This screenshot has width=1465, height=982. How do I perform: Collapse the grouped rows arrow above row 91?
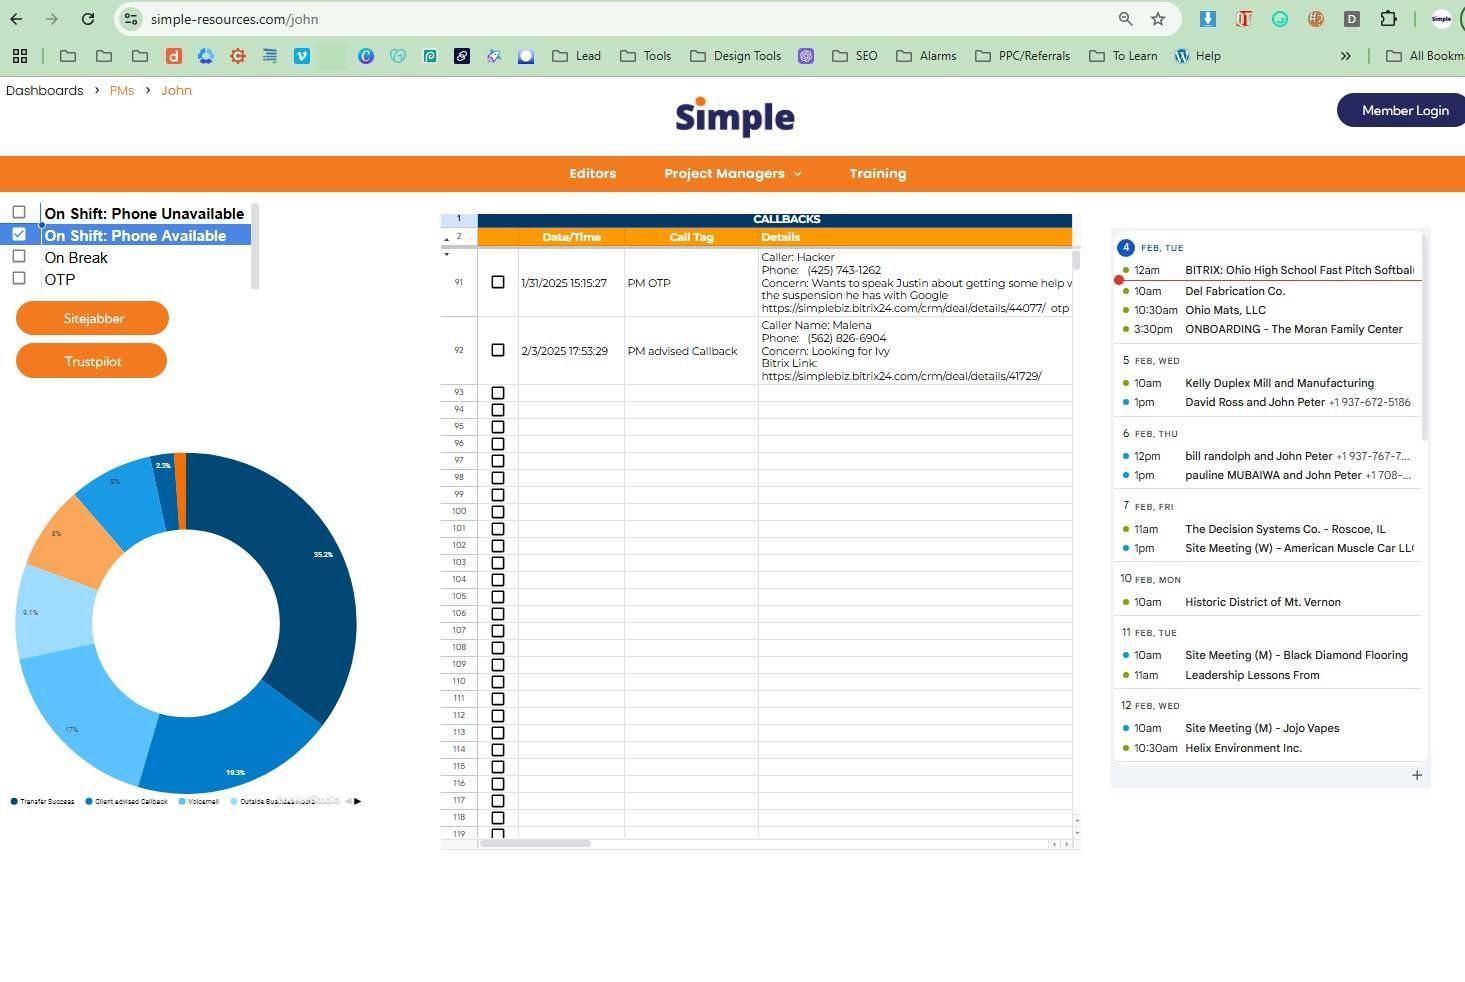tap(446, 254)
